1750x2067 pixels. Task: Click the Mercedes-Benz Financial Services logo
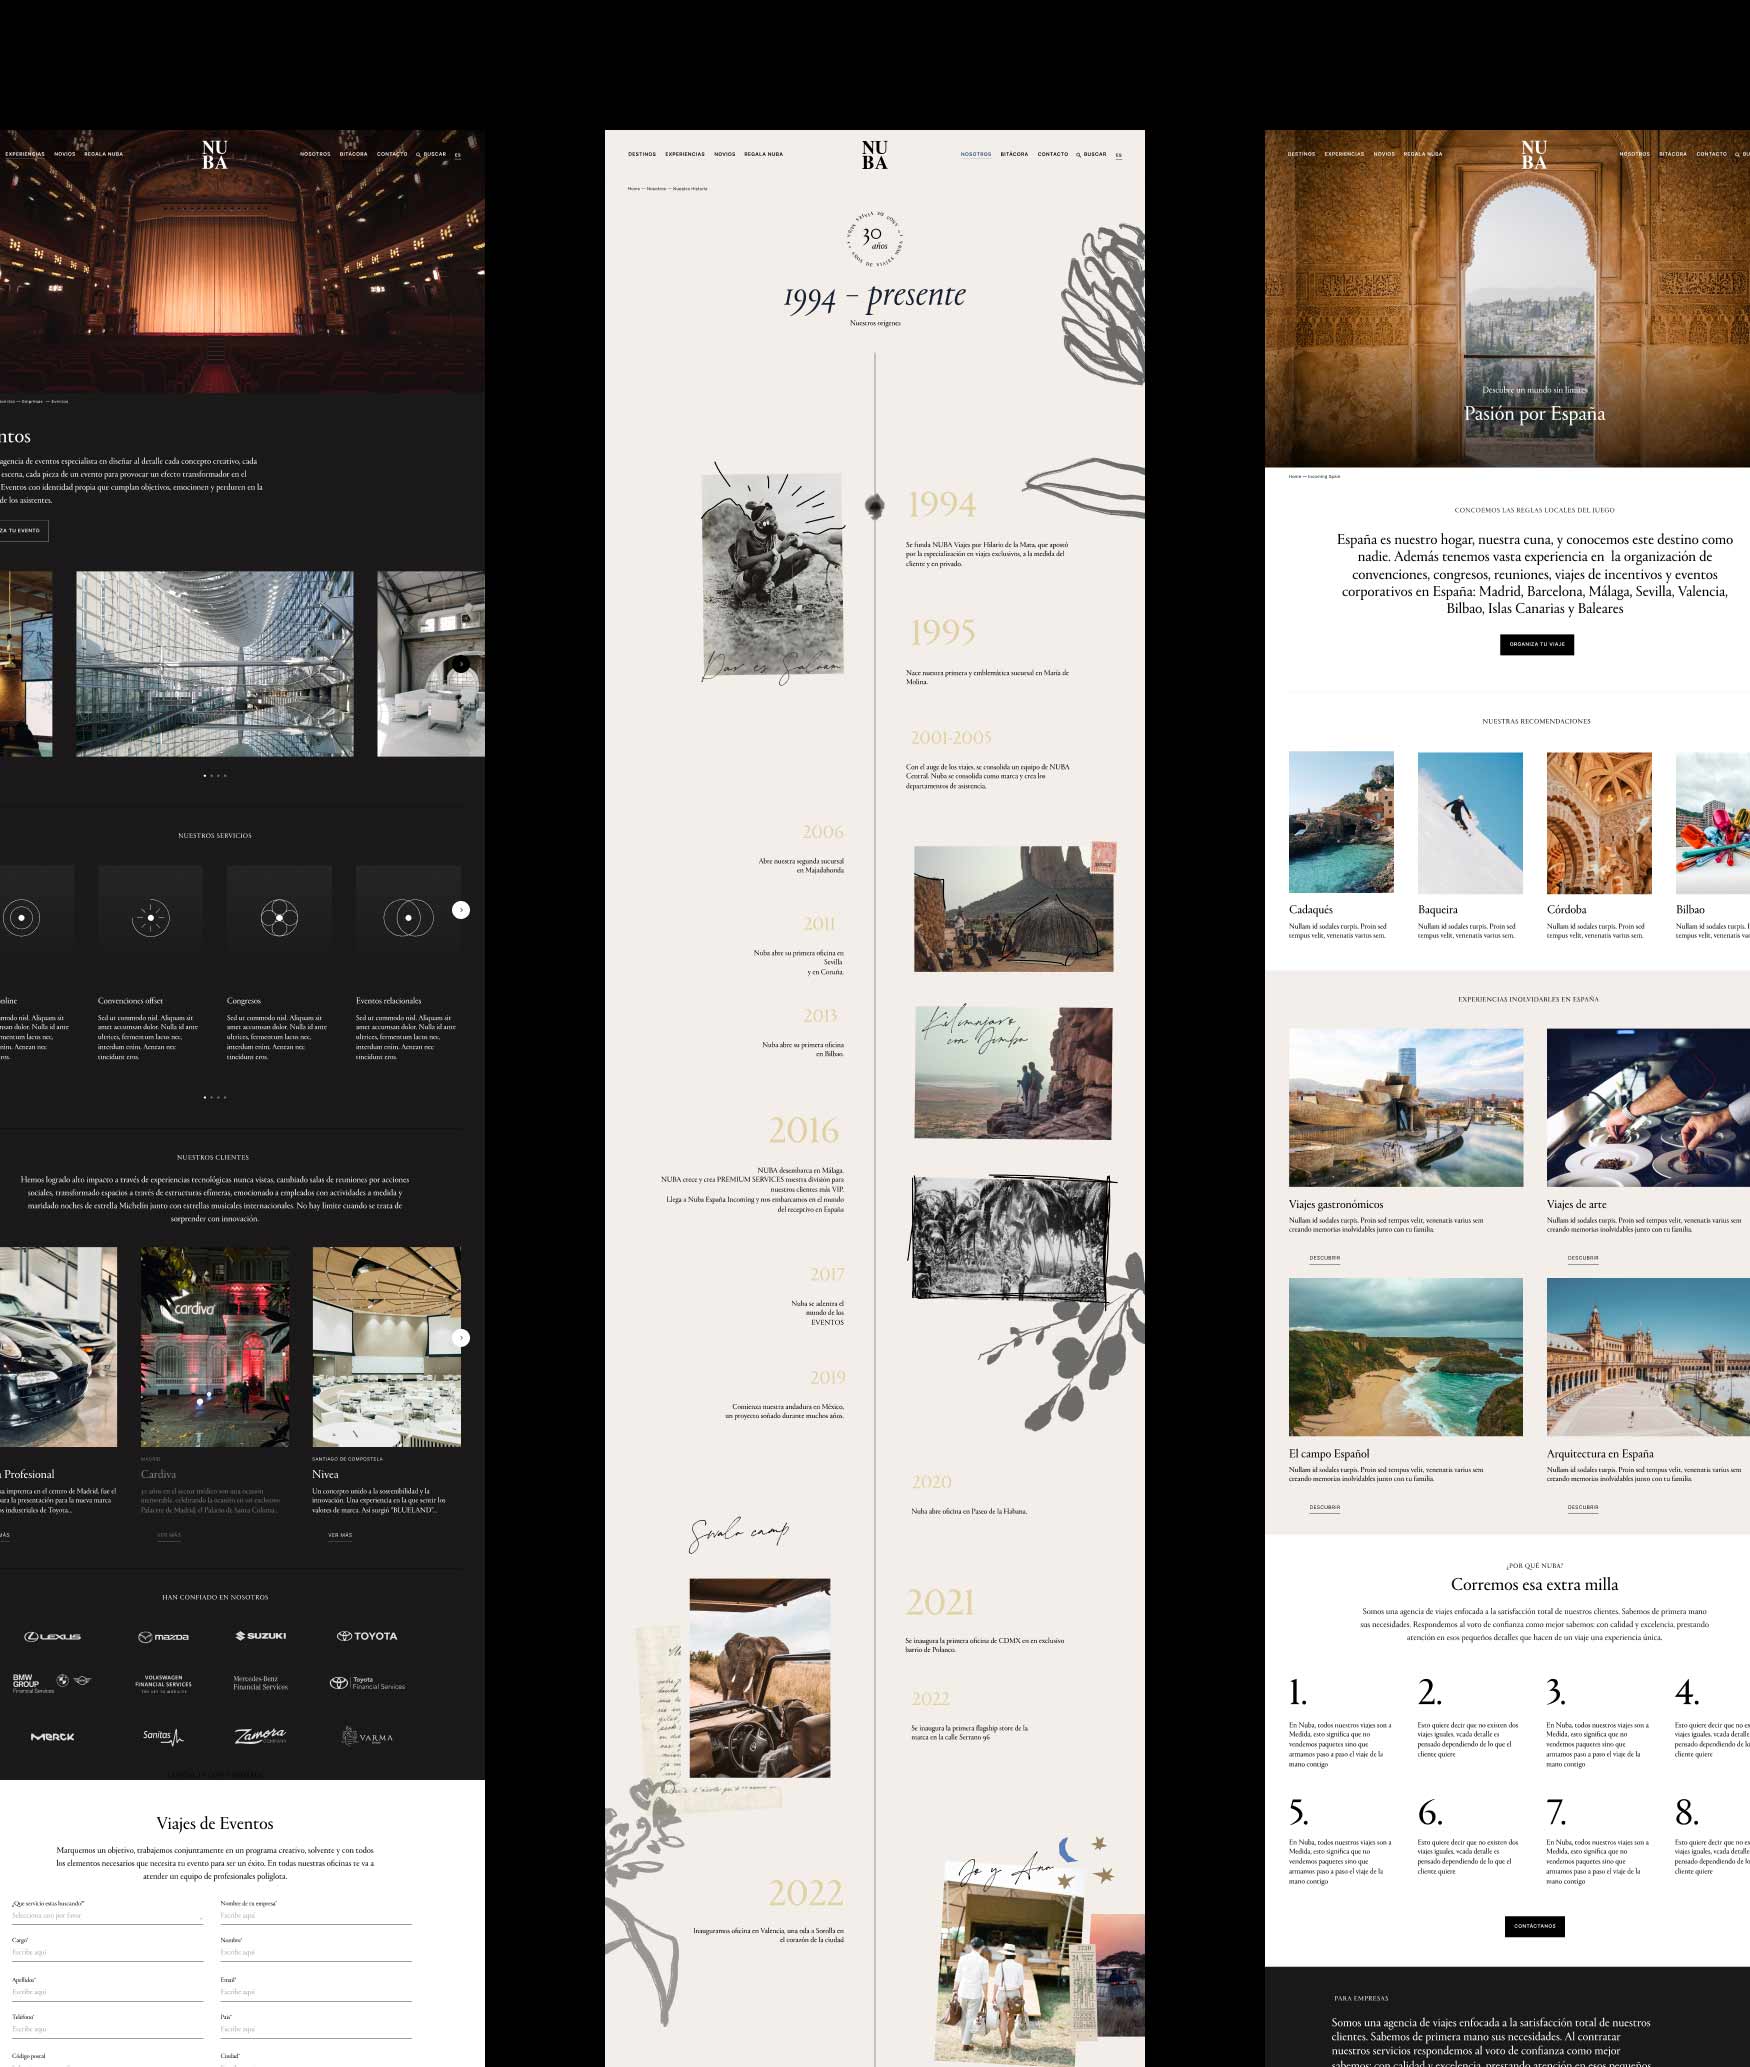(x=260, y=1683)
